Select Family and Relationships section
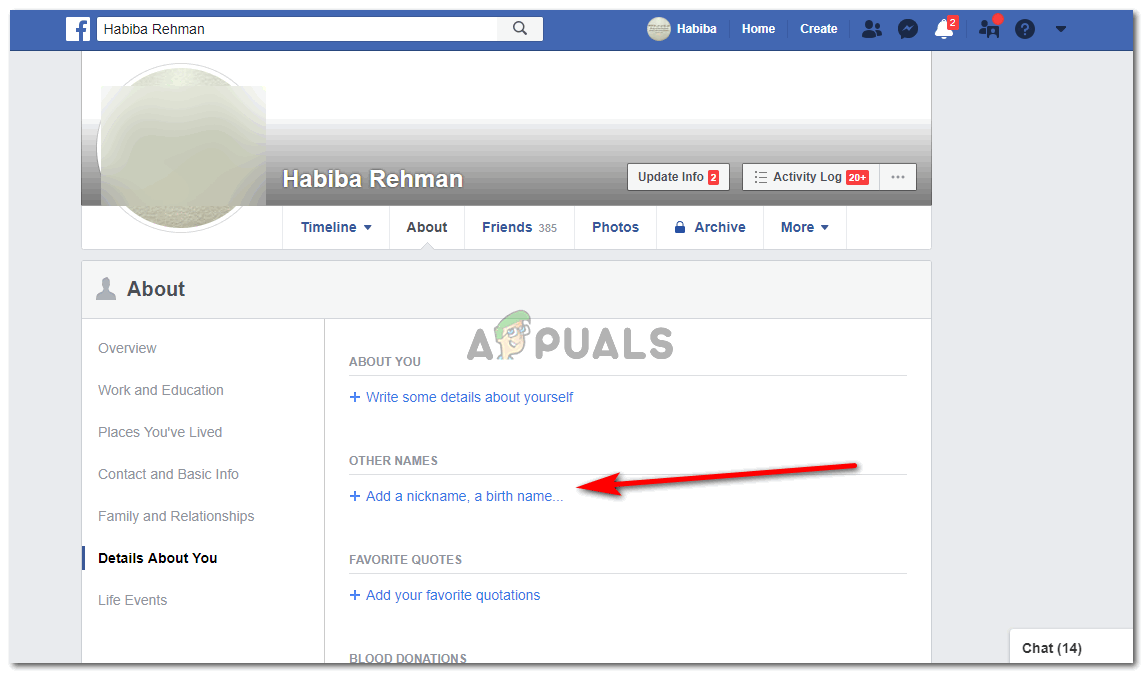This screenshot has width=1144, height=674. (x=176, y=516)
